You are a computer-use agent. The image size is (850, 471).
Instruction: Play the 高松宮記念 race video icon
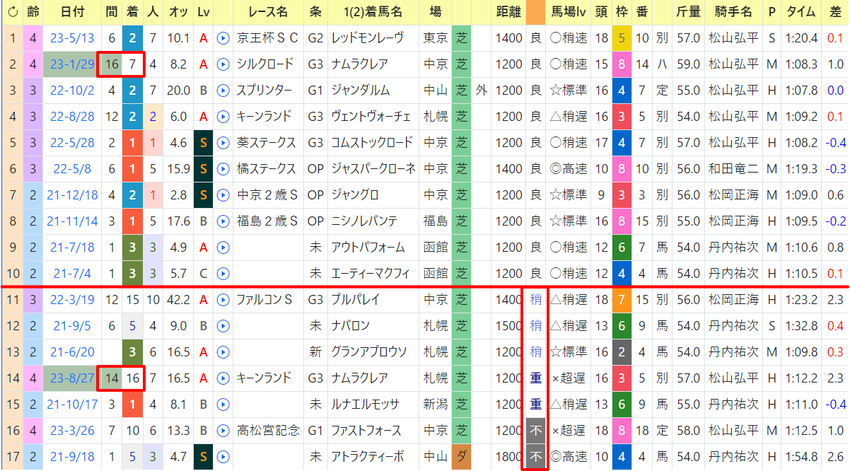pos(223,431)
